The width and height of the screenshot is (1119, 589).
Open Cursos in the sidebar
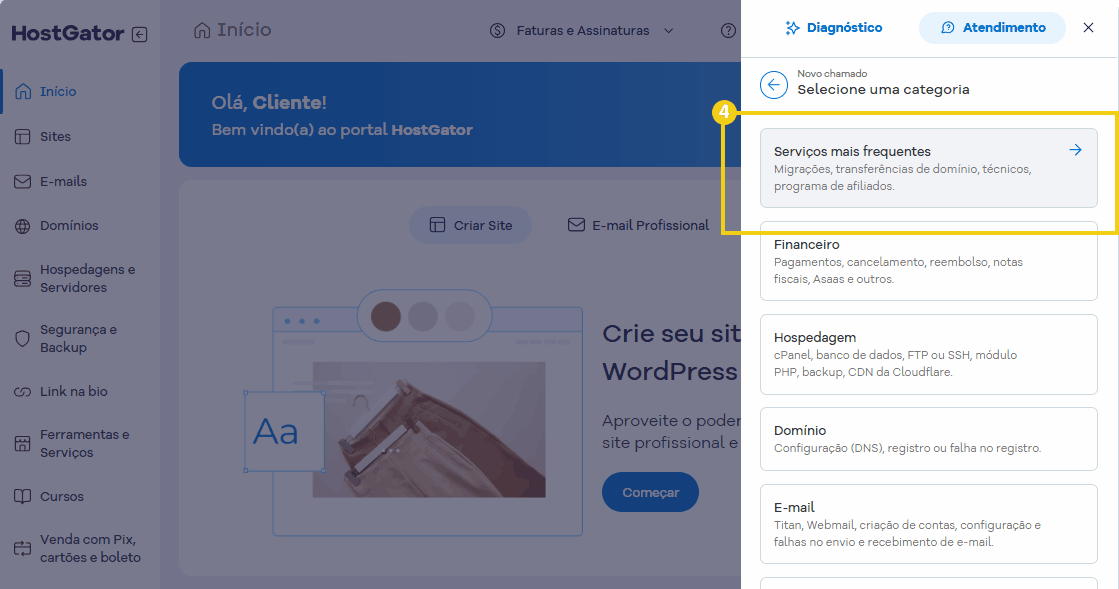point(61,496)
